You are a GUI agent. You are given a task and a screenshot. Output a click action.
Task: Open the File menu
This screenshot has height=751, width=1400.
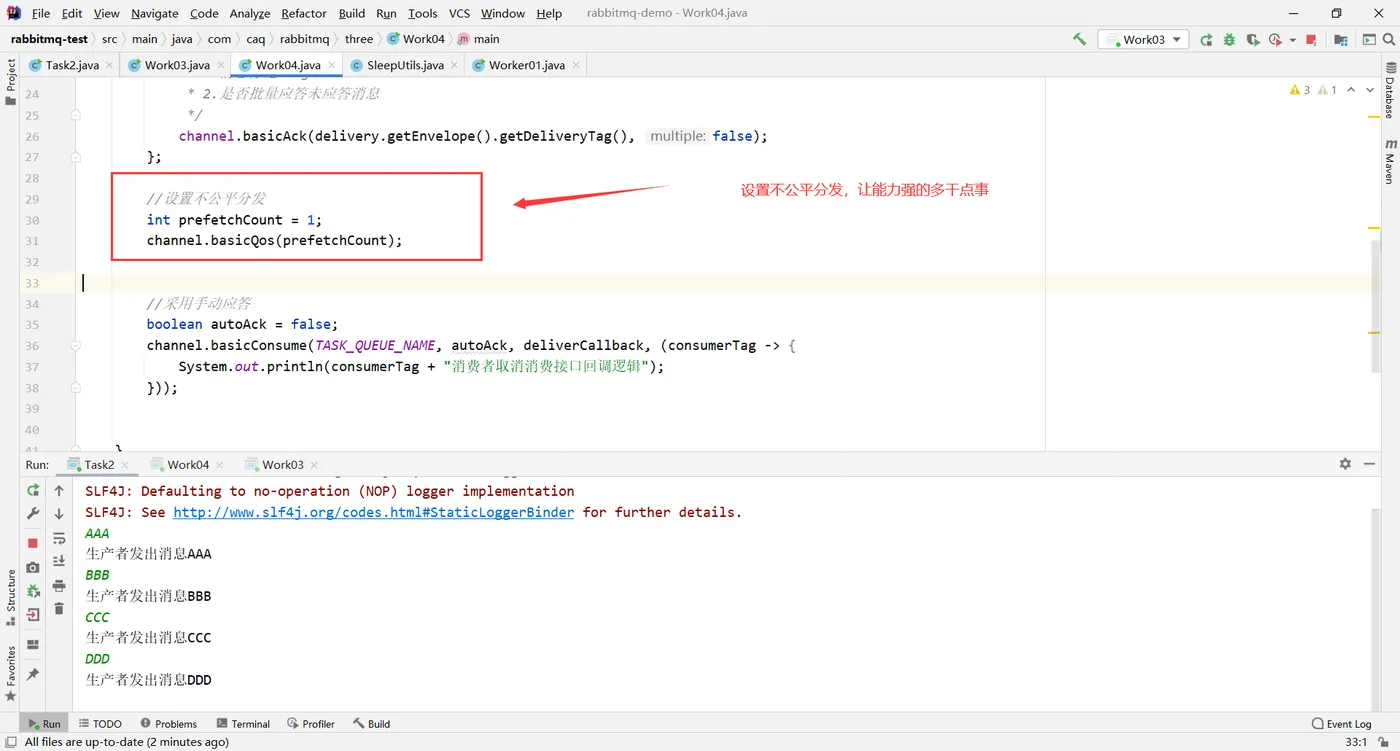coord(41,13)
